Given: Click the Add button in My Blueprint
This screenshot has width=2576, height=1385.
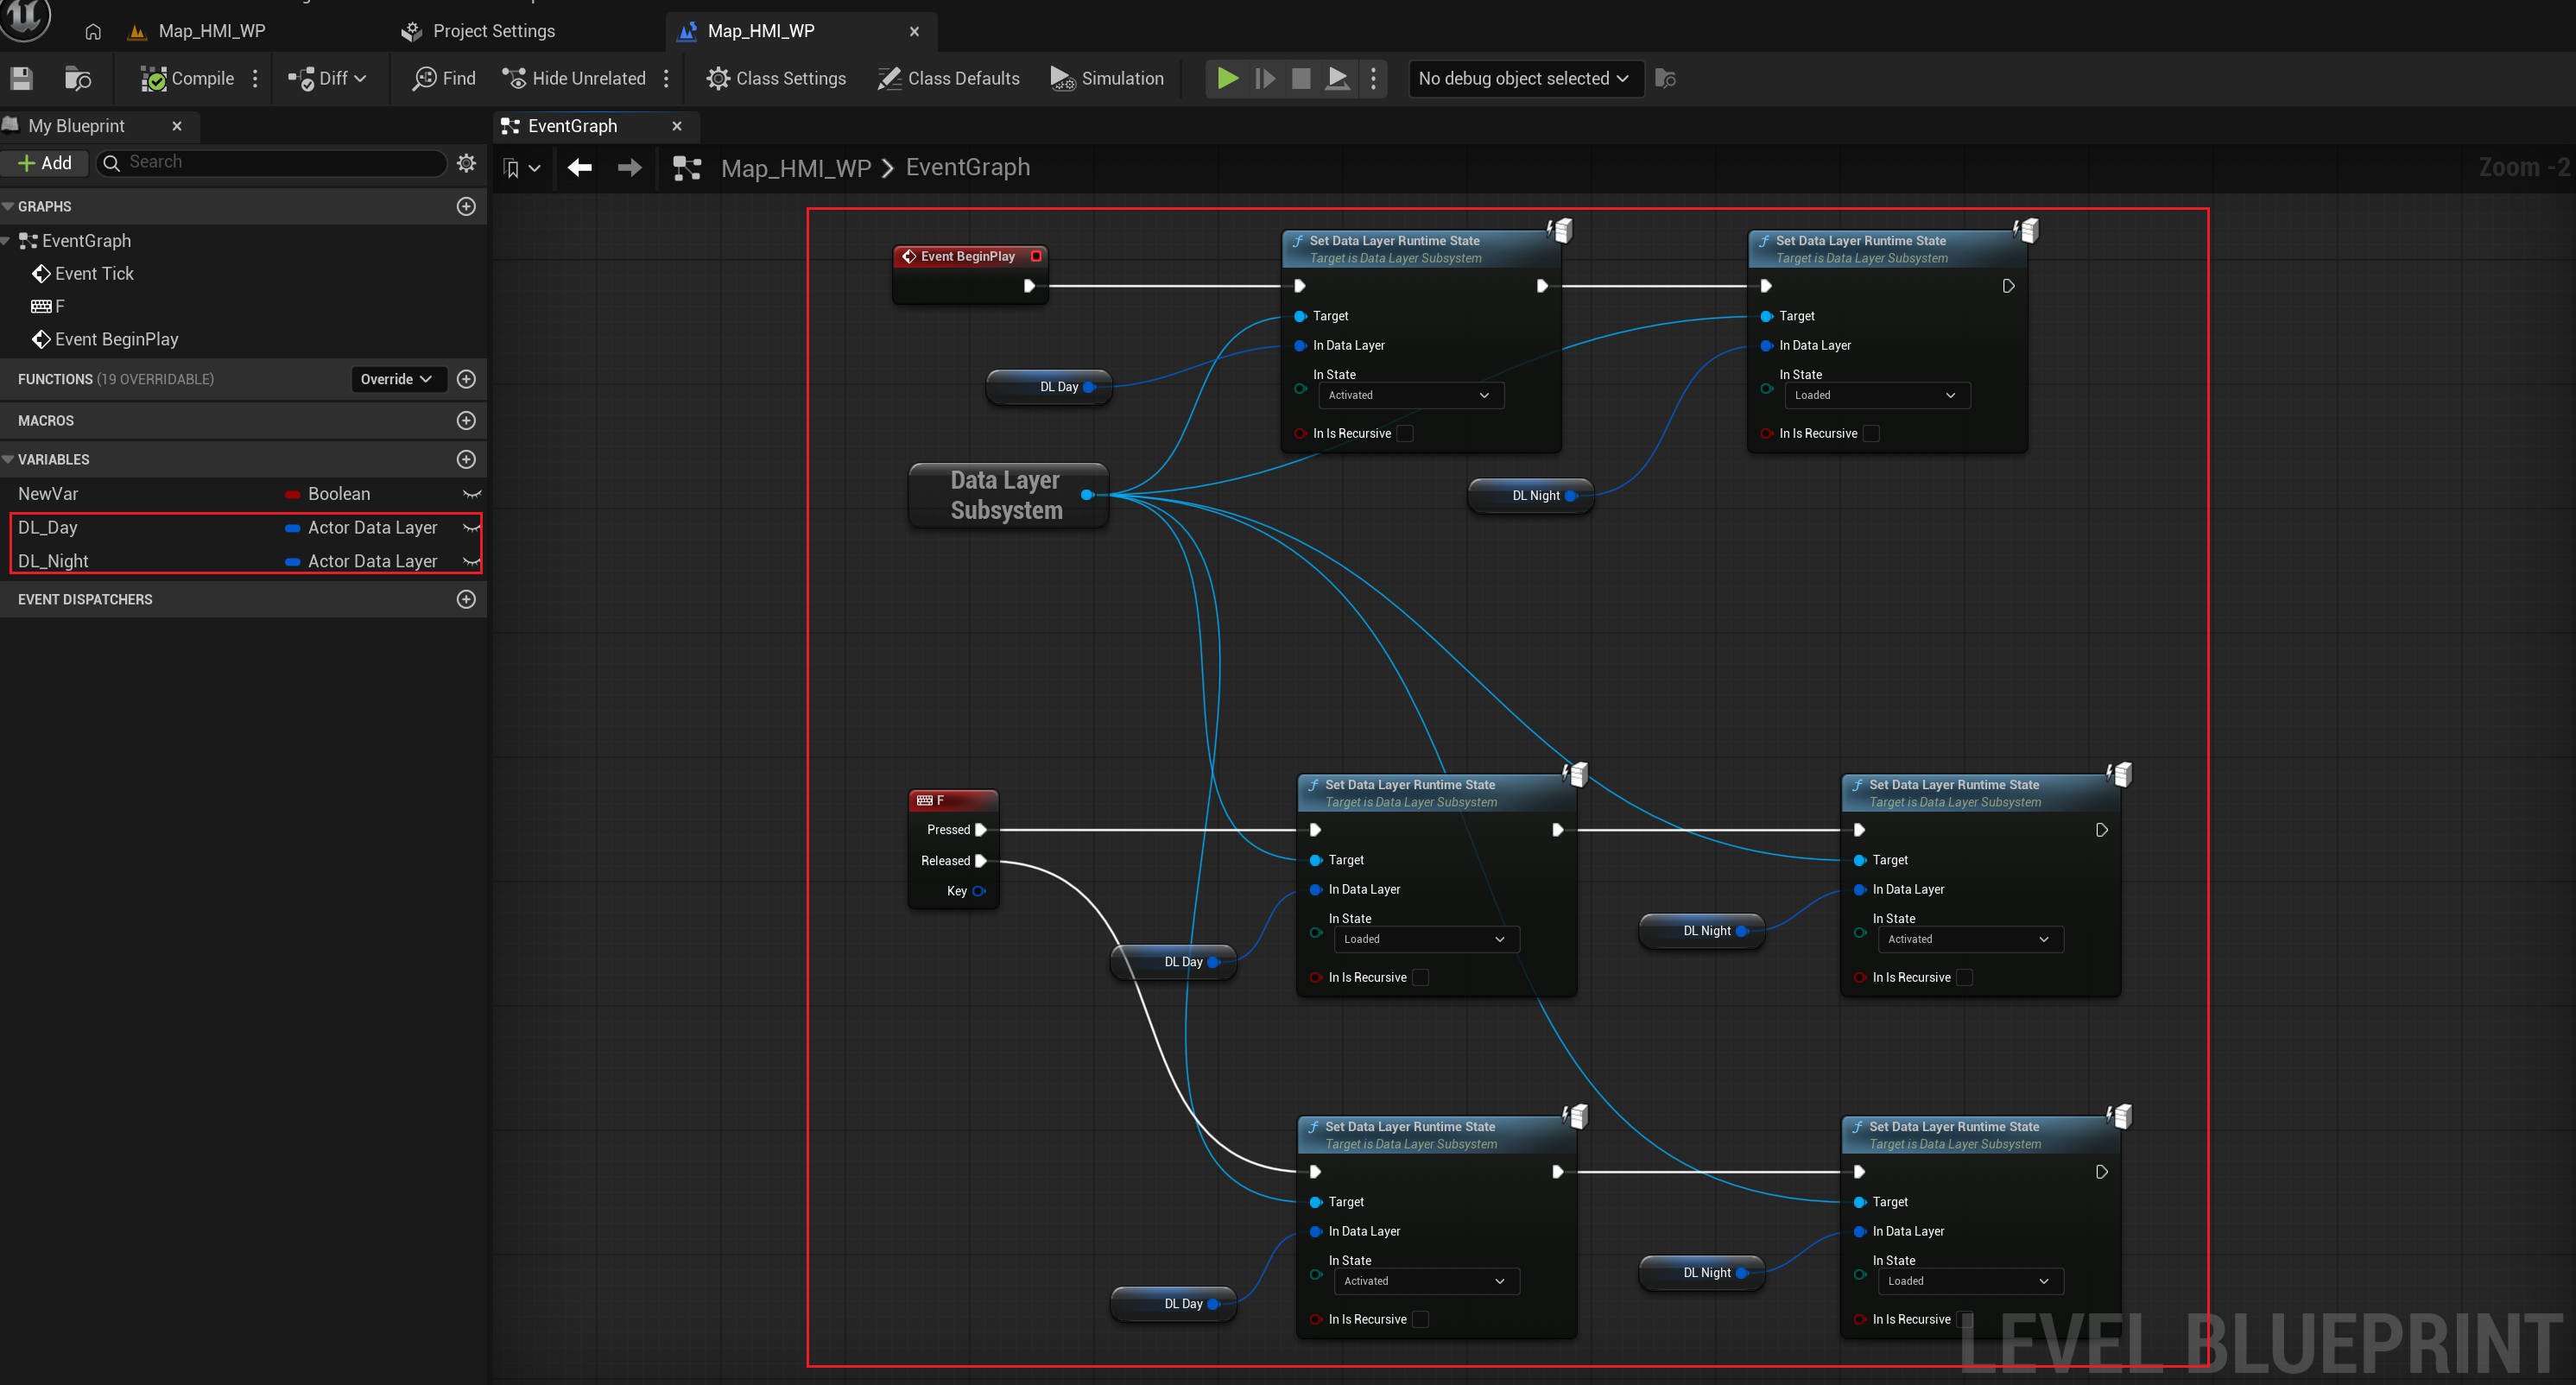Looking at the screenshot, I should click(45, 163).
